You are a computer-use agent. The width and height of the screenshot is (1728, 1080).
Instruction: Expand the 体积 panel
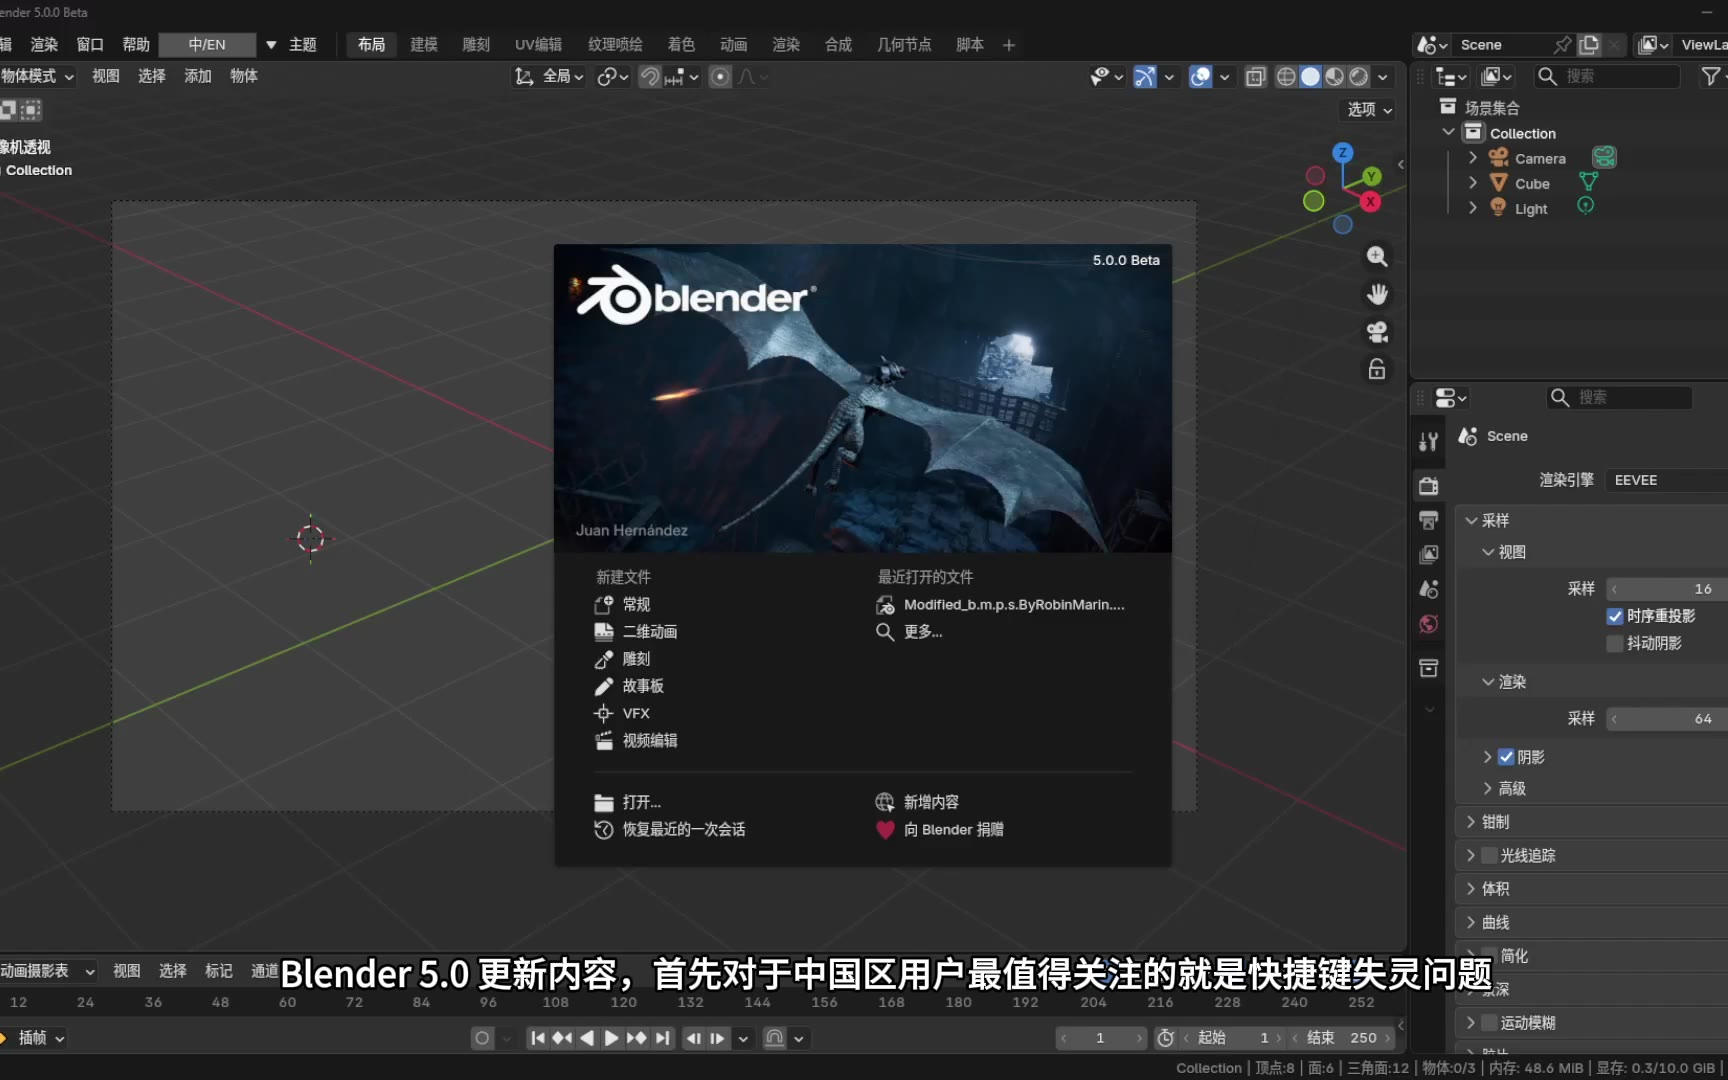[1495, 889]
